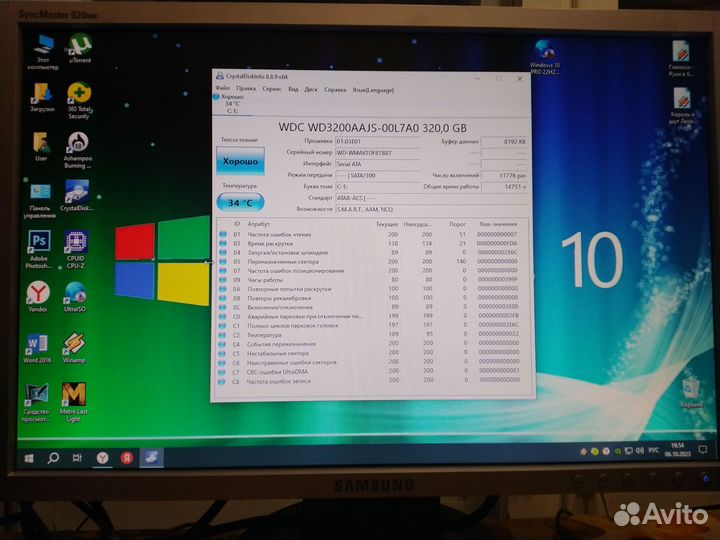
Task: Select row C7 'CRC-ошибки UltraDMA'
Action: (x=373, y=371)
